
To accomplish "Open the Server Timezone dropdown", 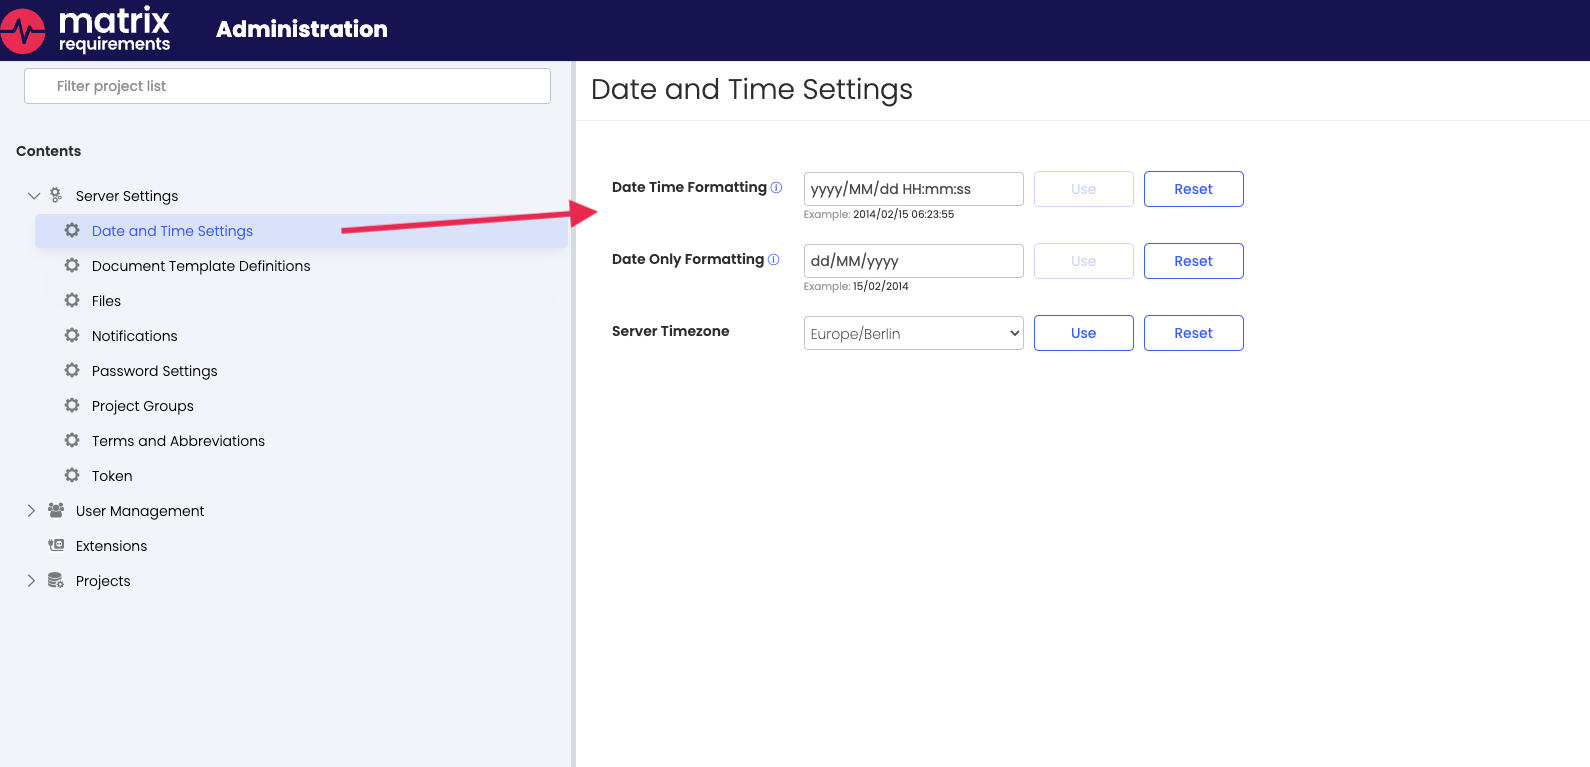I will (914, 333).
